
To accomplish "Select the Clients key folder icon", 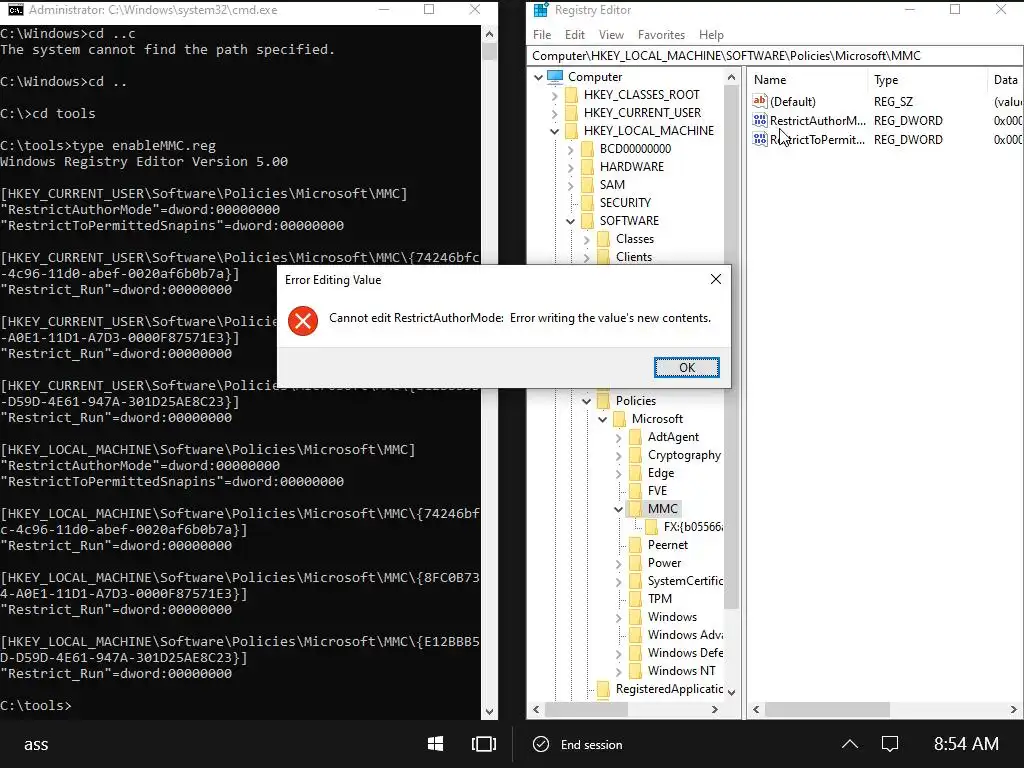I will 603,257.
